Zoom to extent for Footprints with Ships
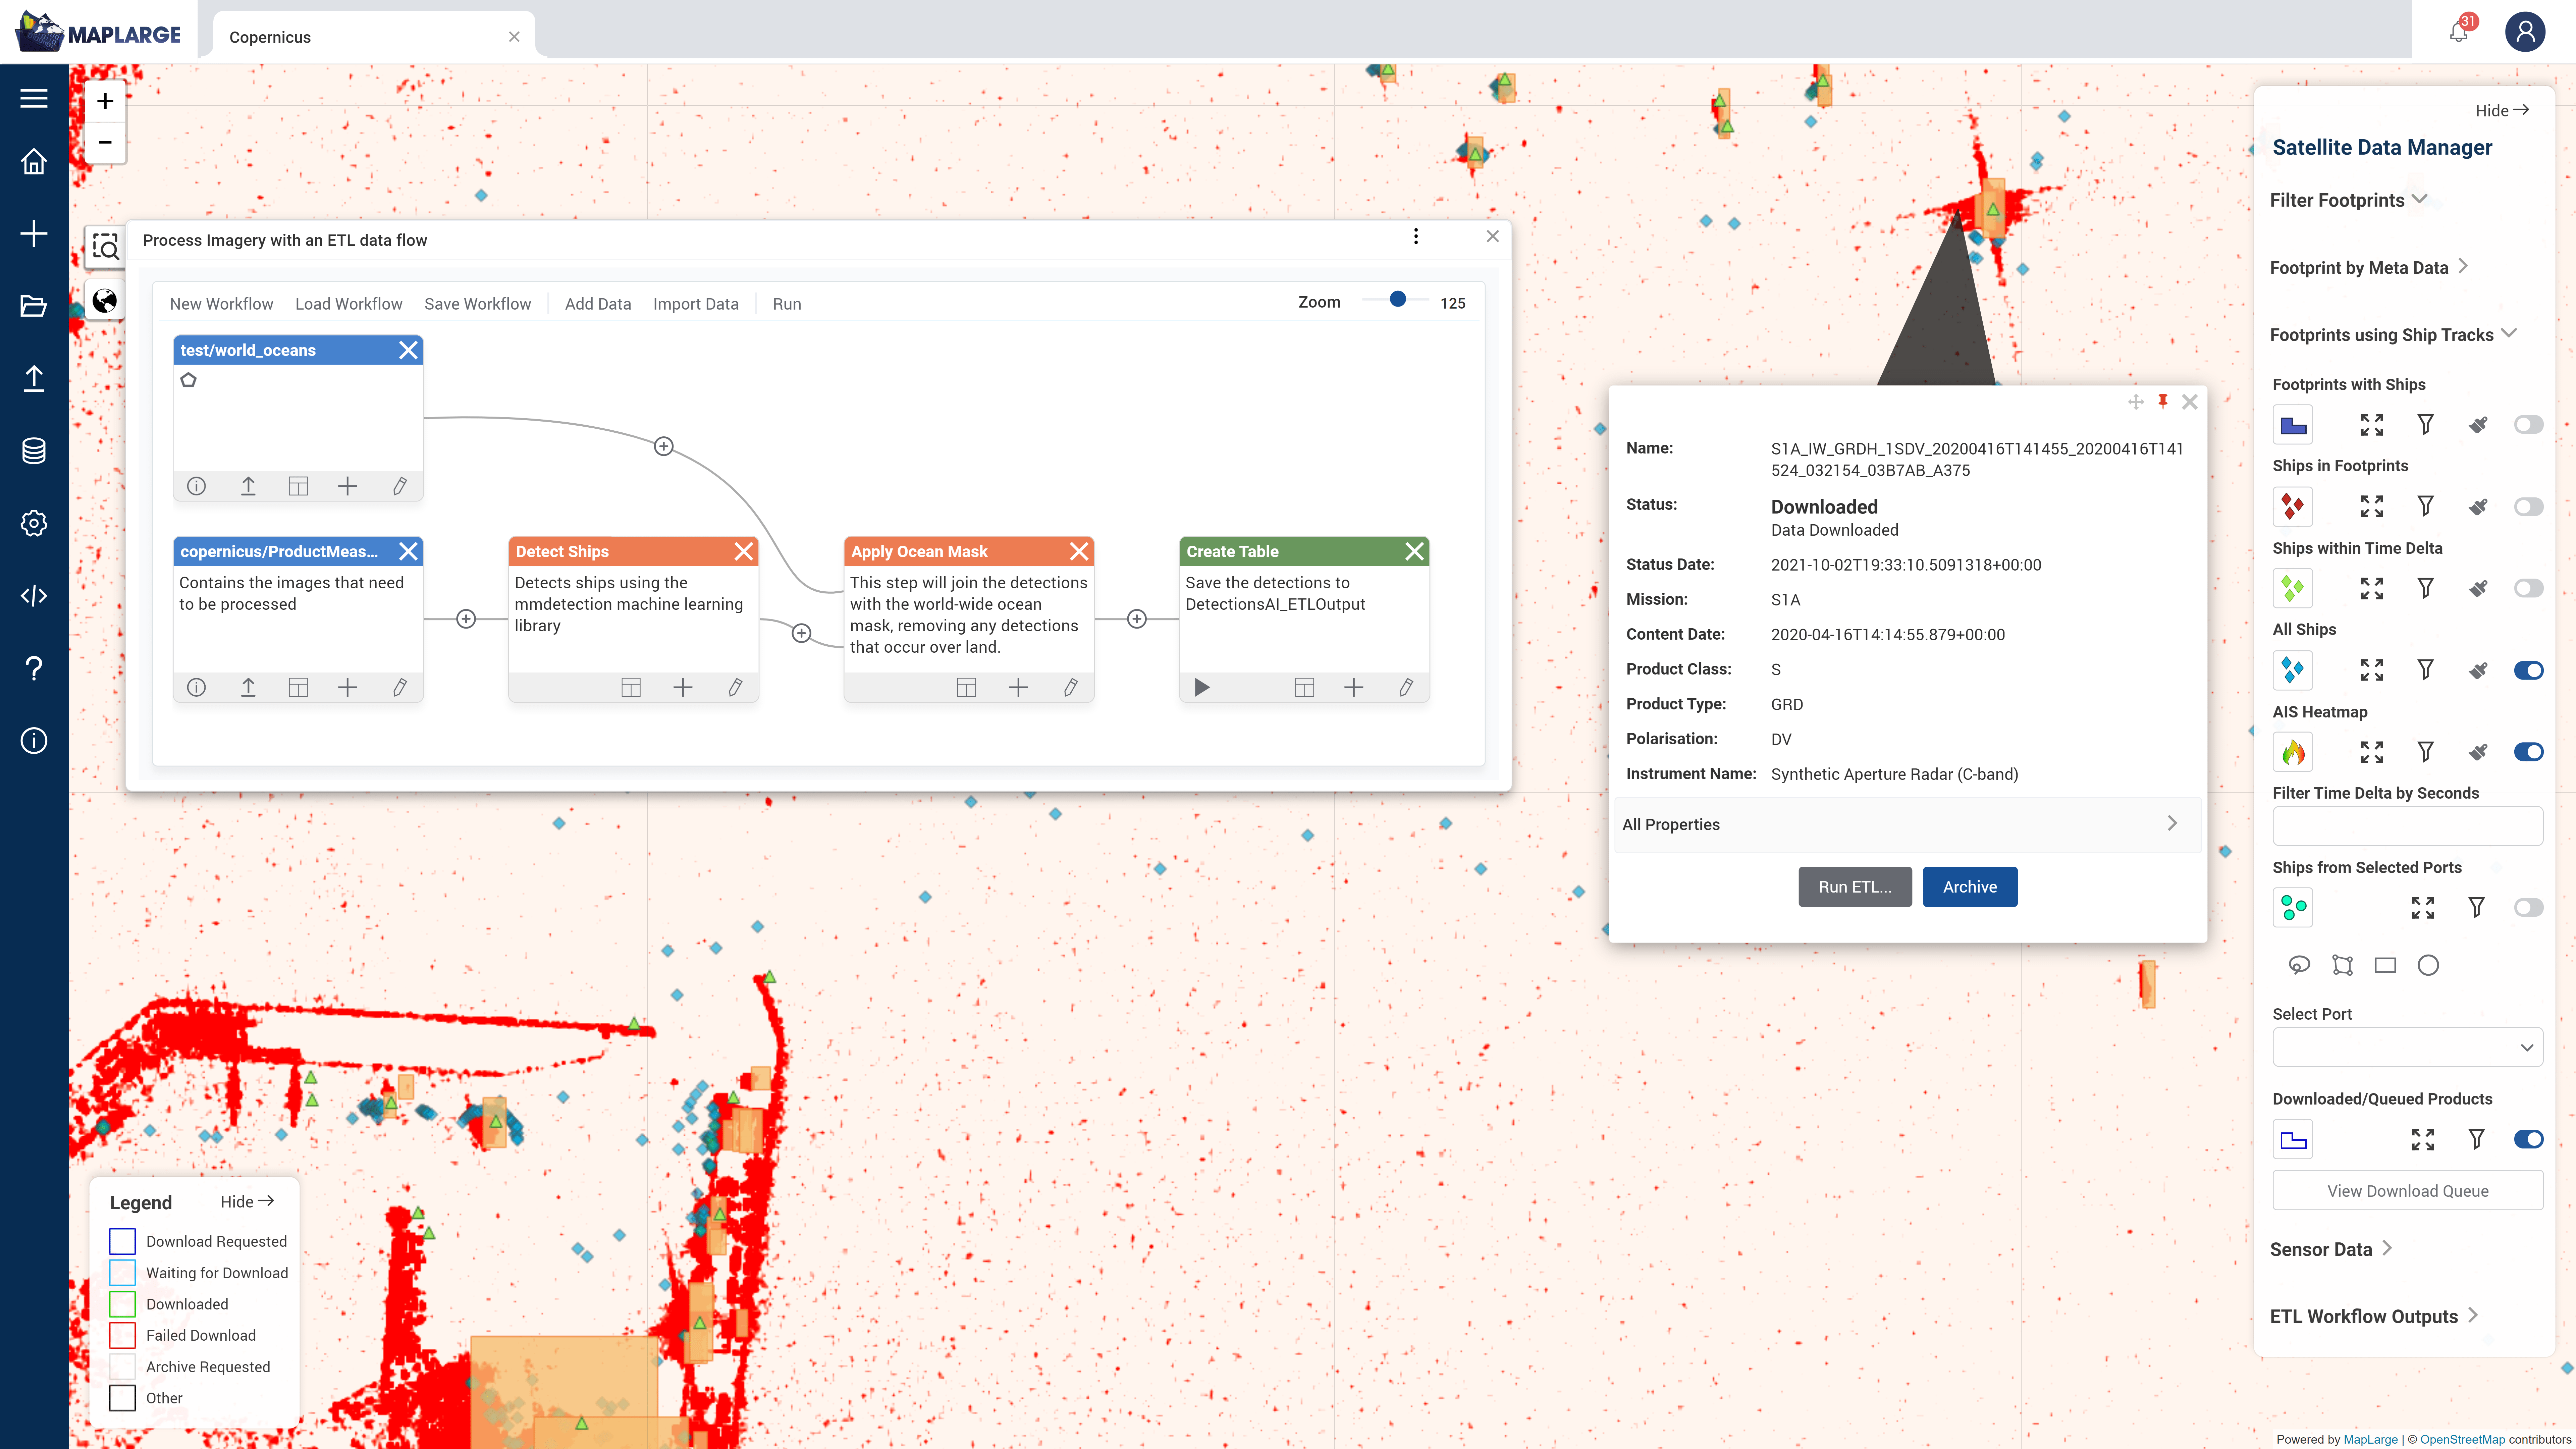 pyautogui.click(x=2372, y=425)
